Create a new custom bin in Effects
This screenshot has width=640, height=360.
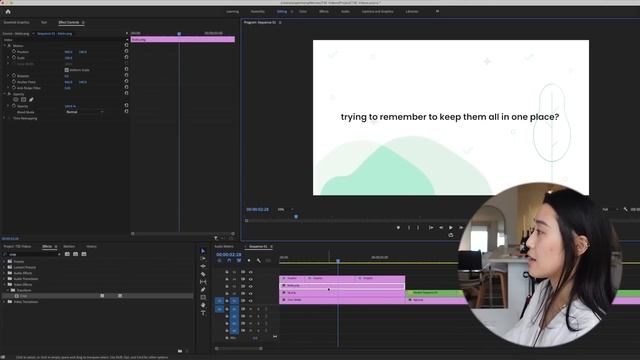180,351
